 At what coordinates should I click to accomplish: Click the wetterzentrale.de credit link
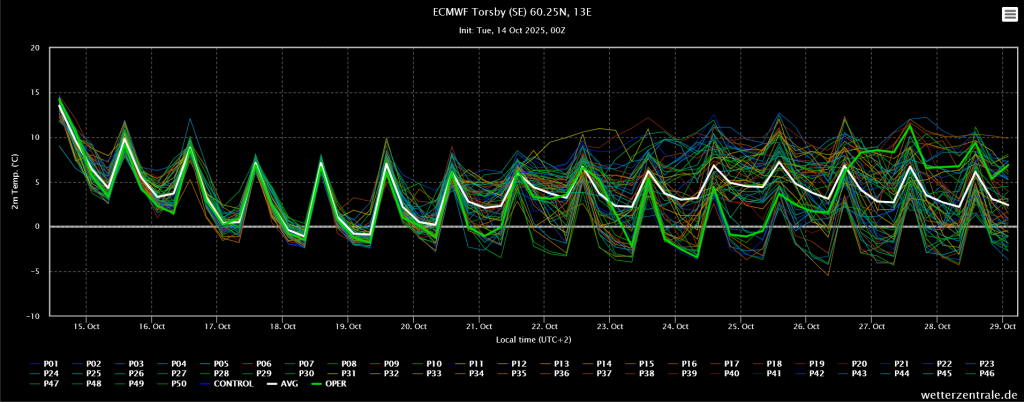coord(969,395)
